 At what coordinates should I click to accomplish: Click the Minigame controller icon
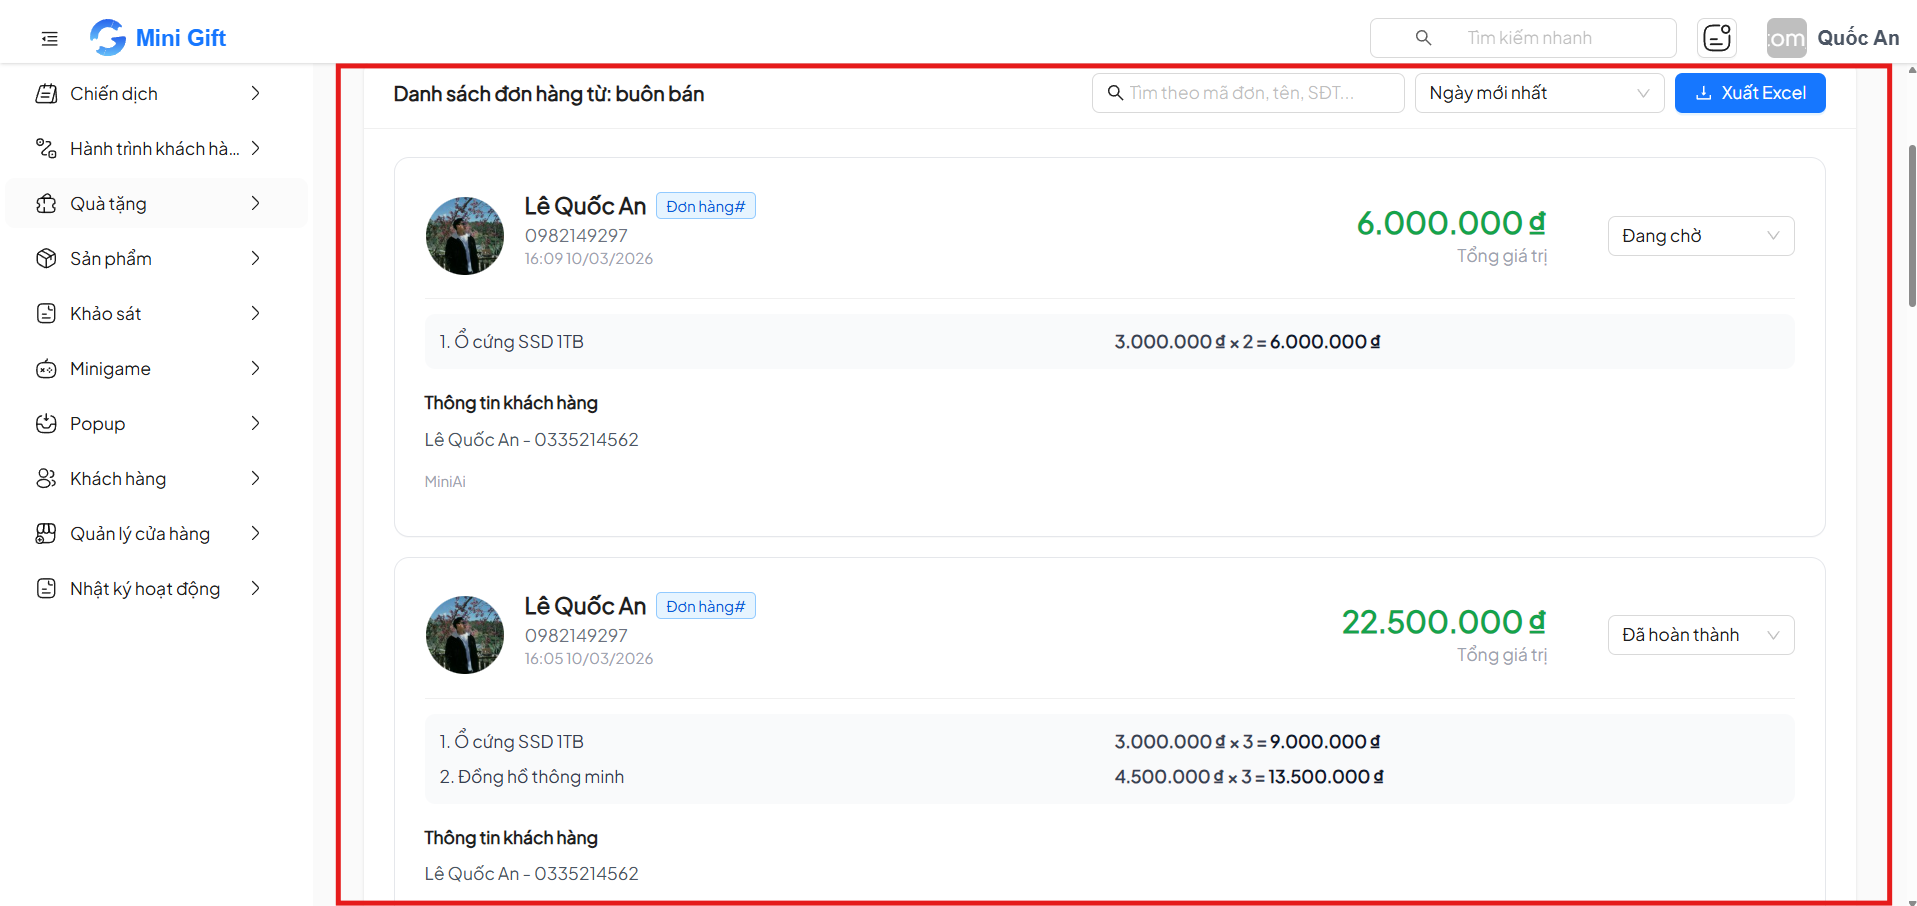click(46, 369)
